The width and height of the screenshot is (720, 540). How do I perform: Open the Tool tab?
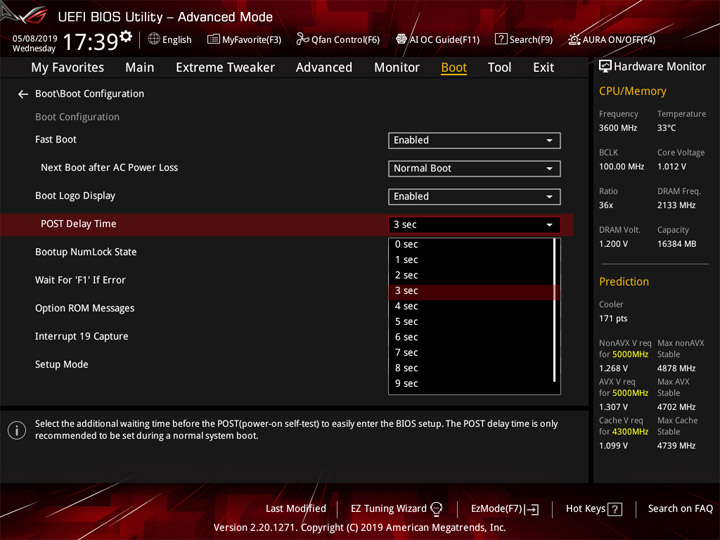point(499,68)
